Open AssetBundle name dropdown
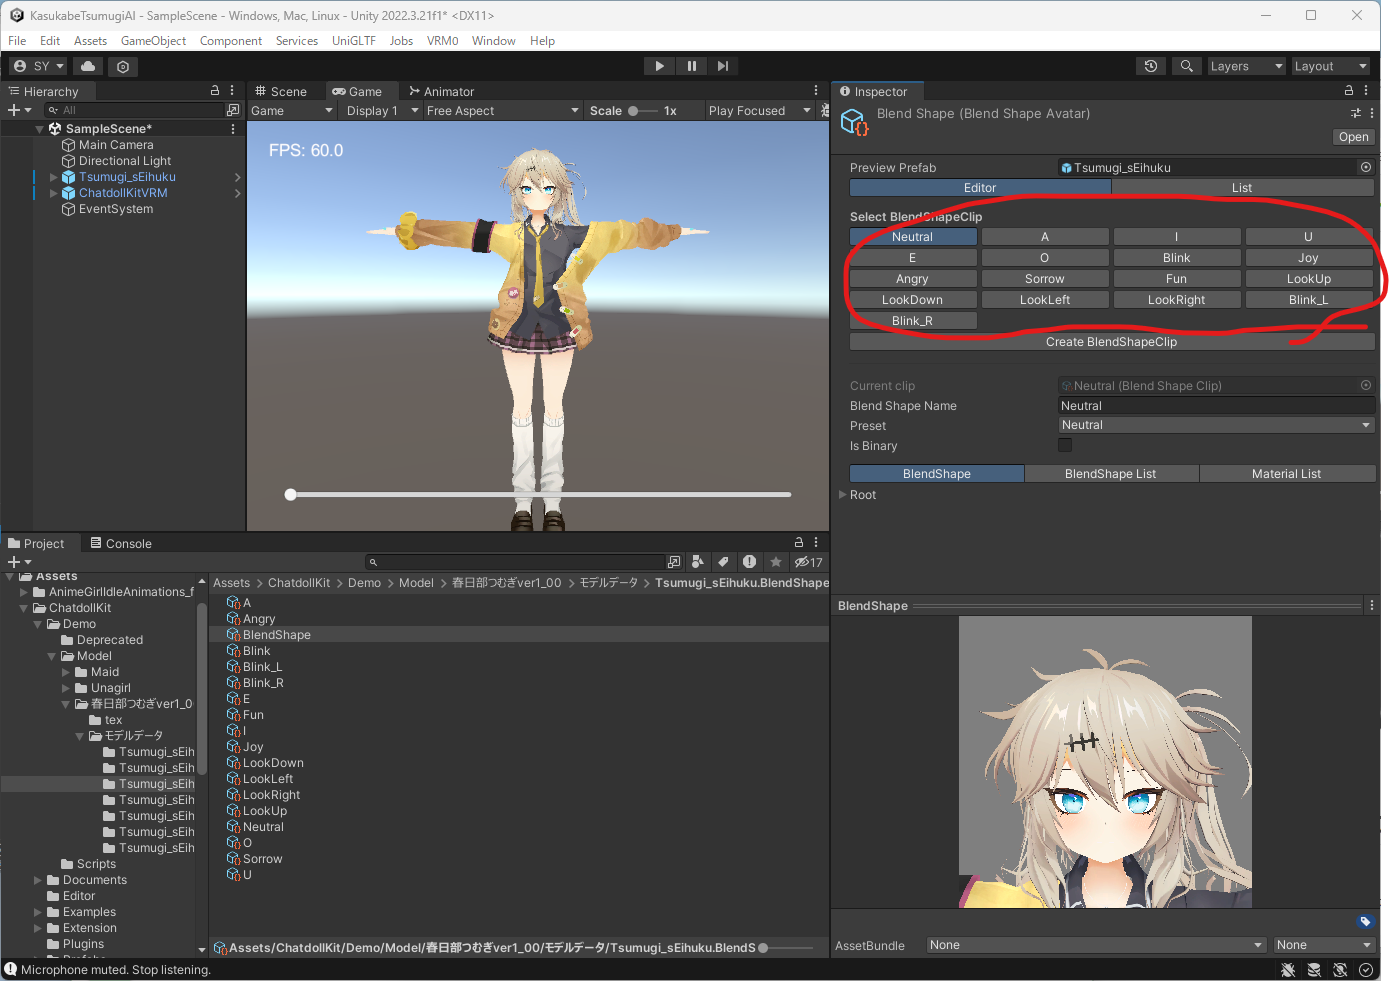Screen dimensions: 1390x981 [1096, 945]
